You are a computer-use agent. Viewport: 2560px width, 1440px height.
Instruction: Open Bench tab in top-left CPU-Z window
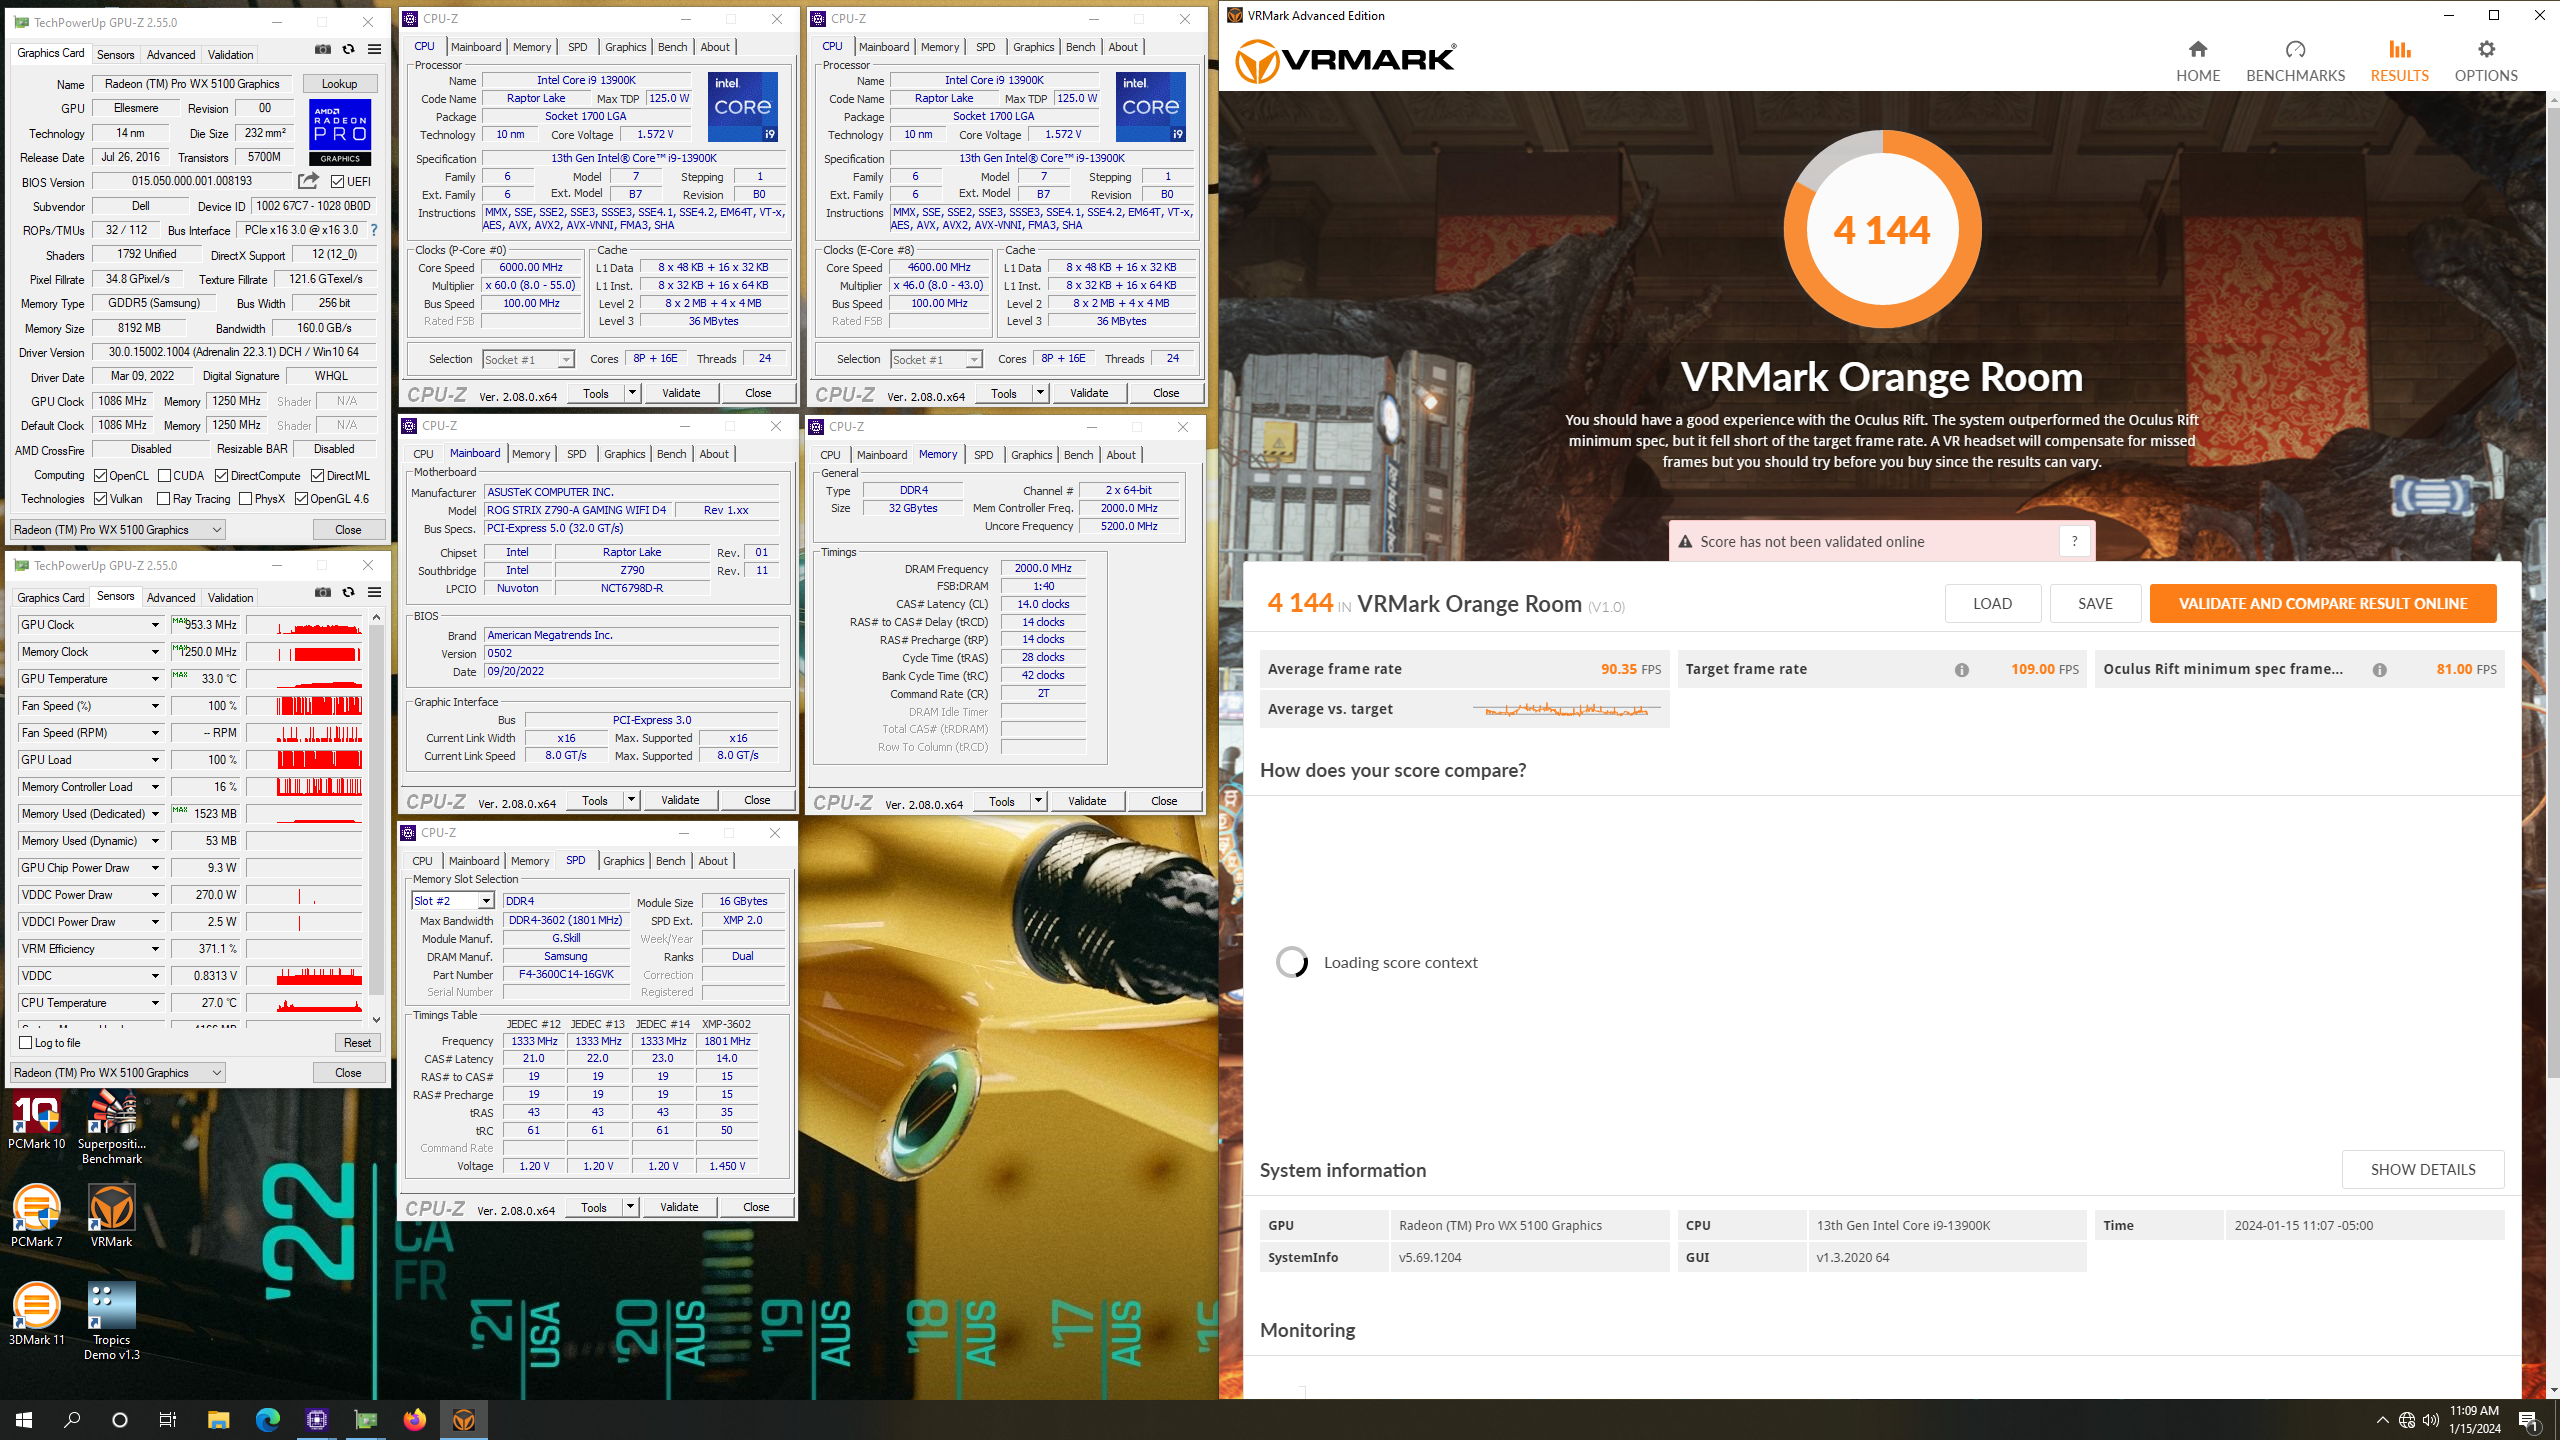click(x=673, y=47)
